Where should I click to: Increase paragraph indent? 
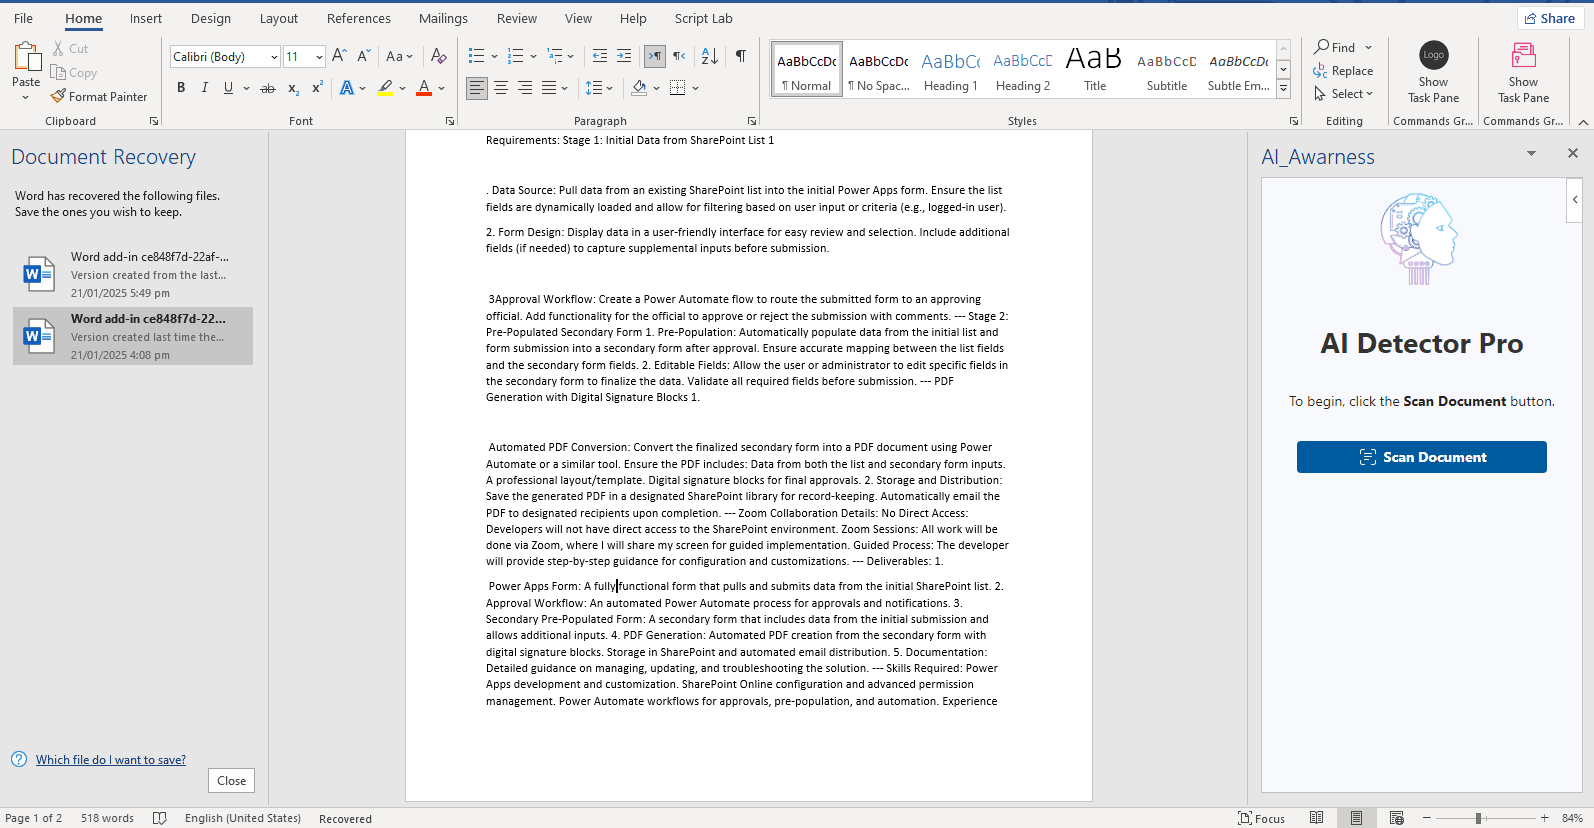click(x=624, y=56)
